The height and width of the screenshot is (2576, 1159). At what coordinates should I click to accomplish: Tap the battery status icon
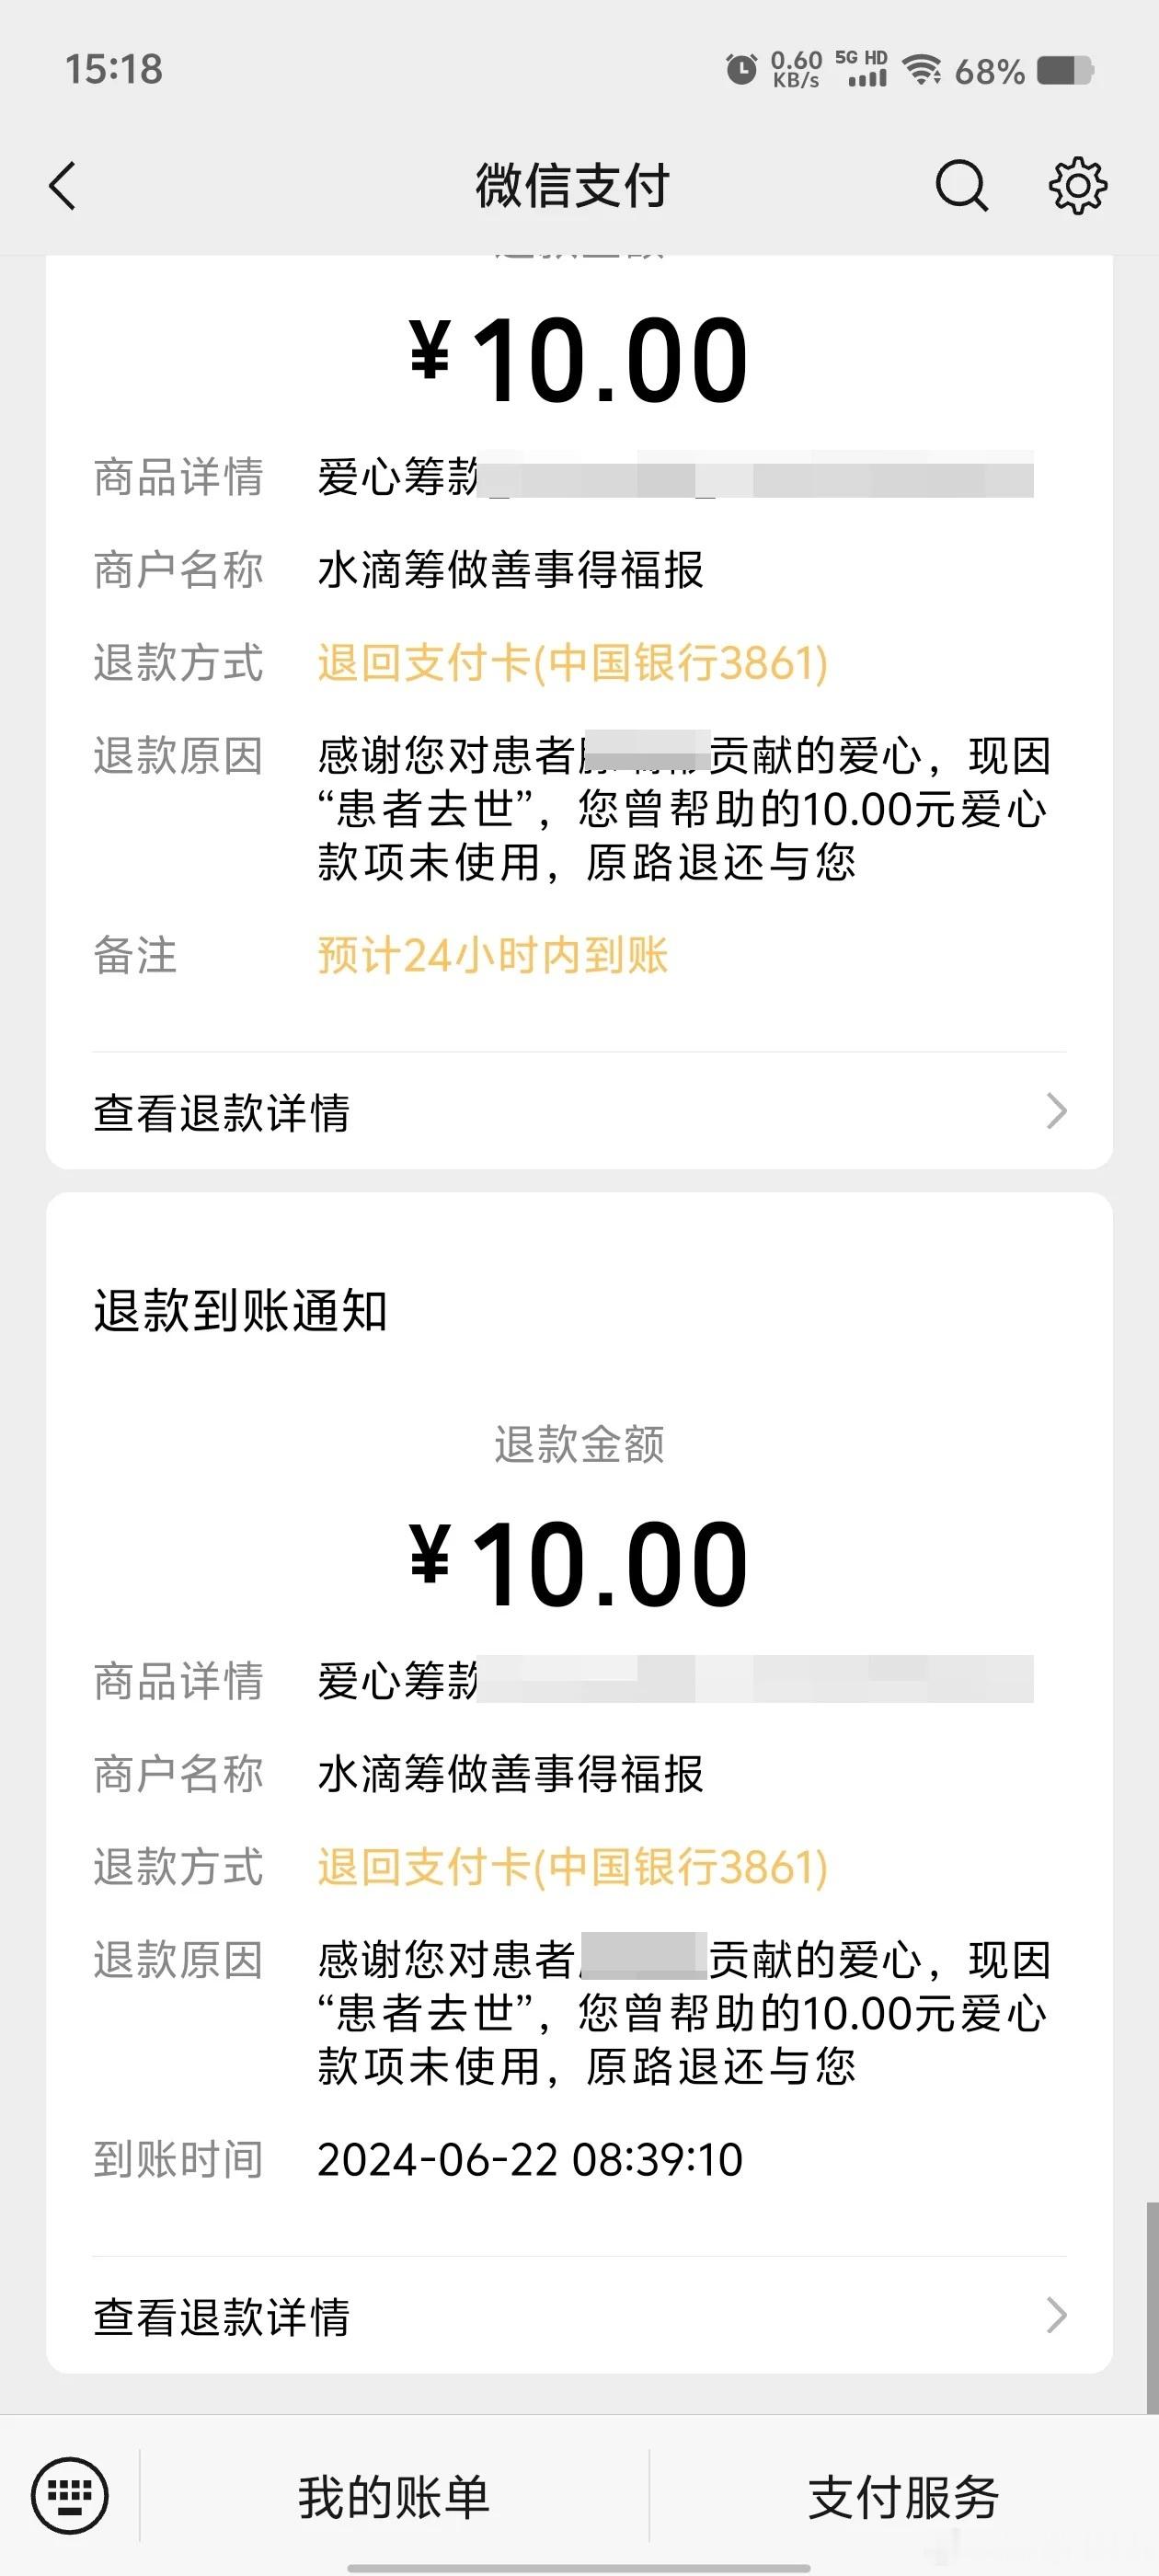click(x=1066, y=71)
